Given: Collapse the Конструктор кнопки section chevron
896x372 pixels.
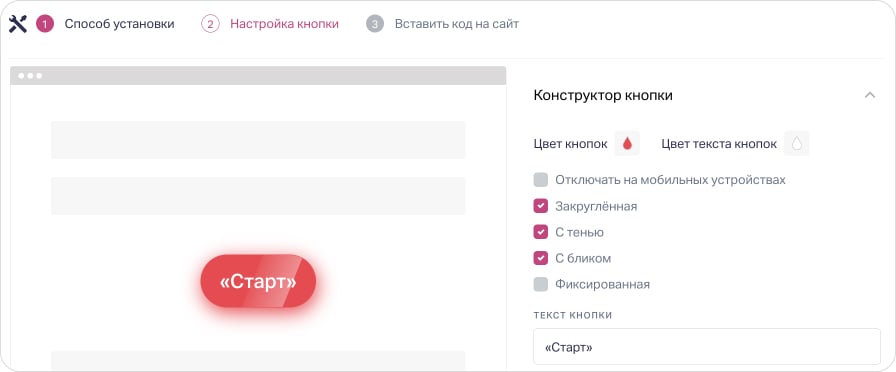Looking at the screenshot, I should click(870, 95).
